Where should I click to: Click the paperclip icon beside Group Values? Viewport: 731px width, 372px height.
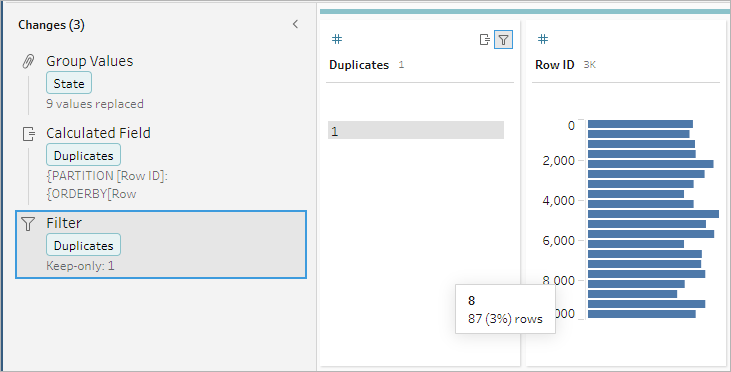pyautogui.click(x=28, y=62)
